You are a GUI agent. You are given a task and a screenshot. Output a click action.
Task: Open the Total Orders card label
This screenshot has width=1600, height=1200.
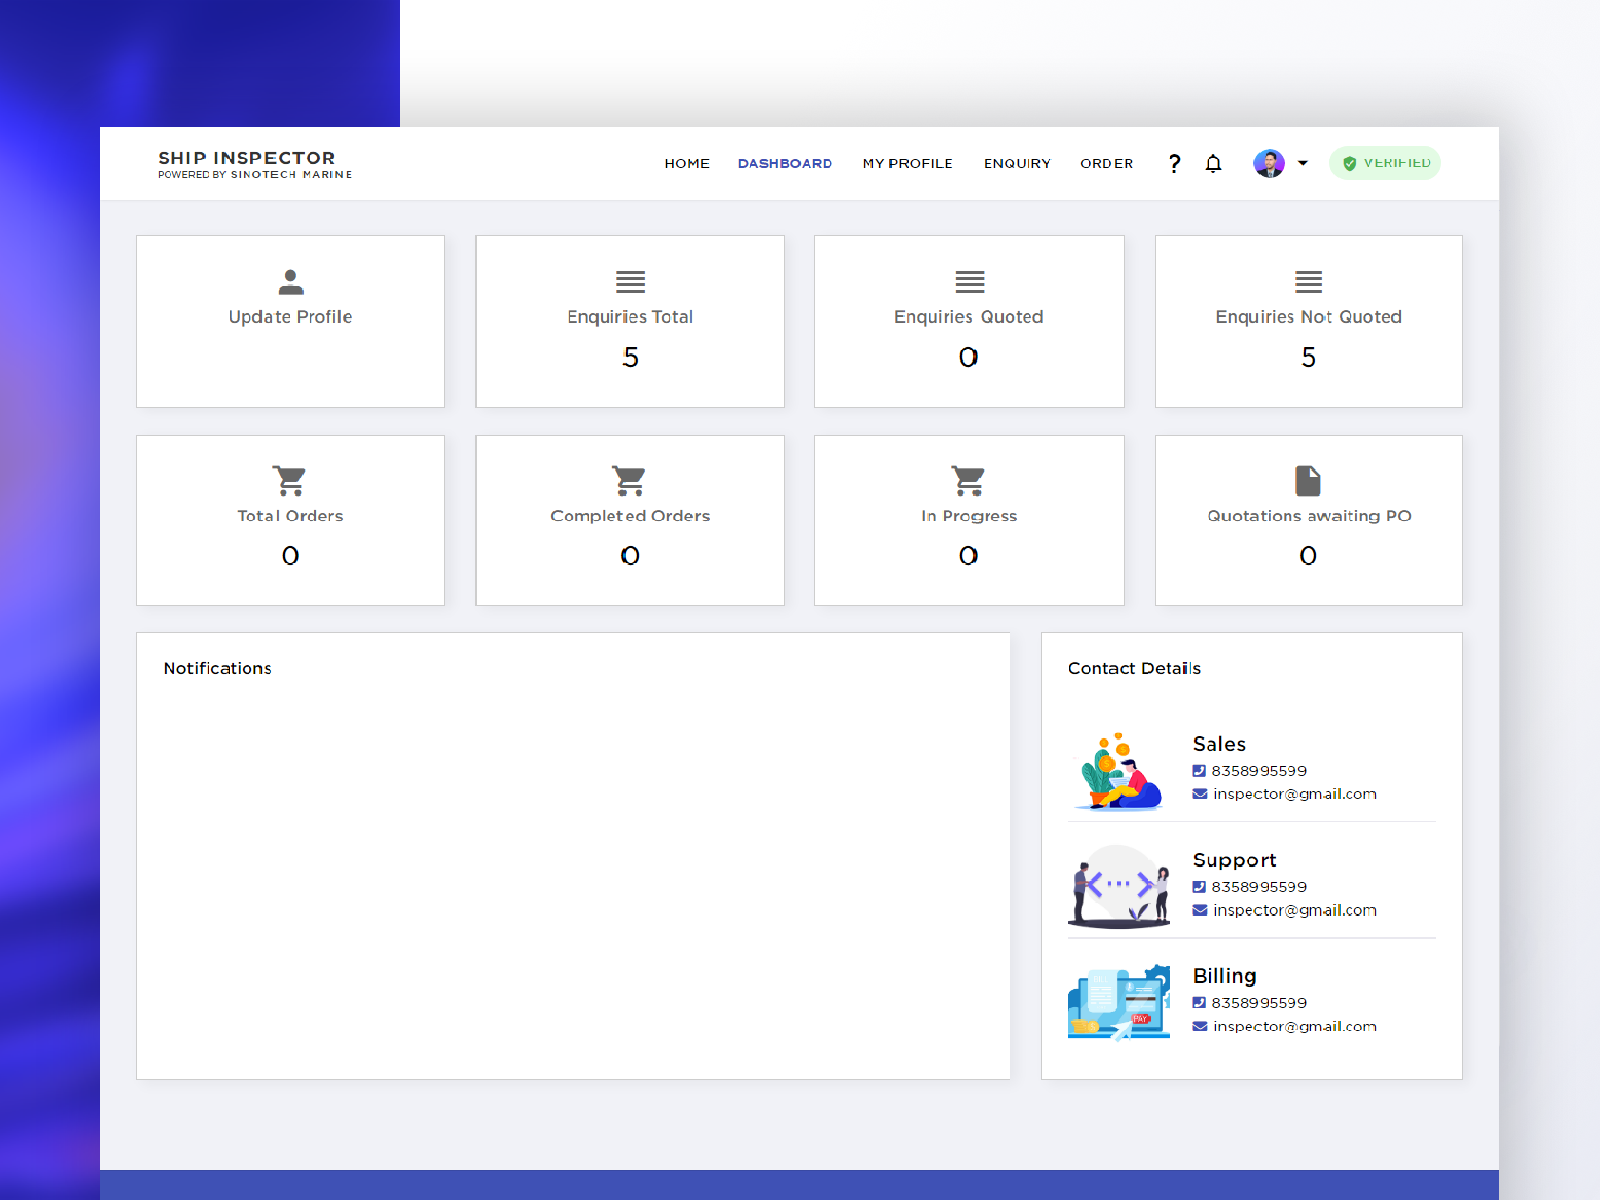(x=290, y=516)
